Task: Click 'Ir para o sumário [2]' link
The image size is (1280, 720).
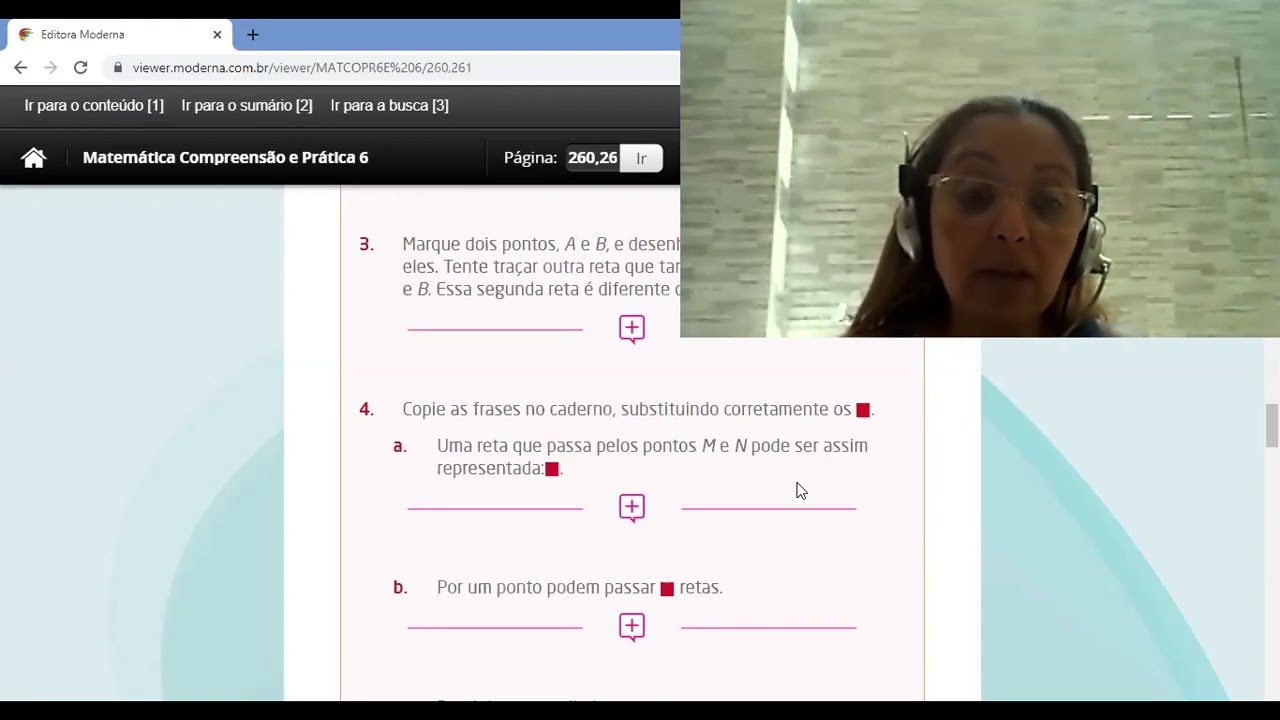Action: pyautogui.click(x=247, y=106)
